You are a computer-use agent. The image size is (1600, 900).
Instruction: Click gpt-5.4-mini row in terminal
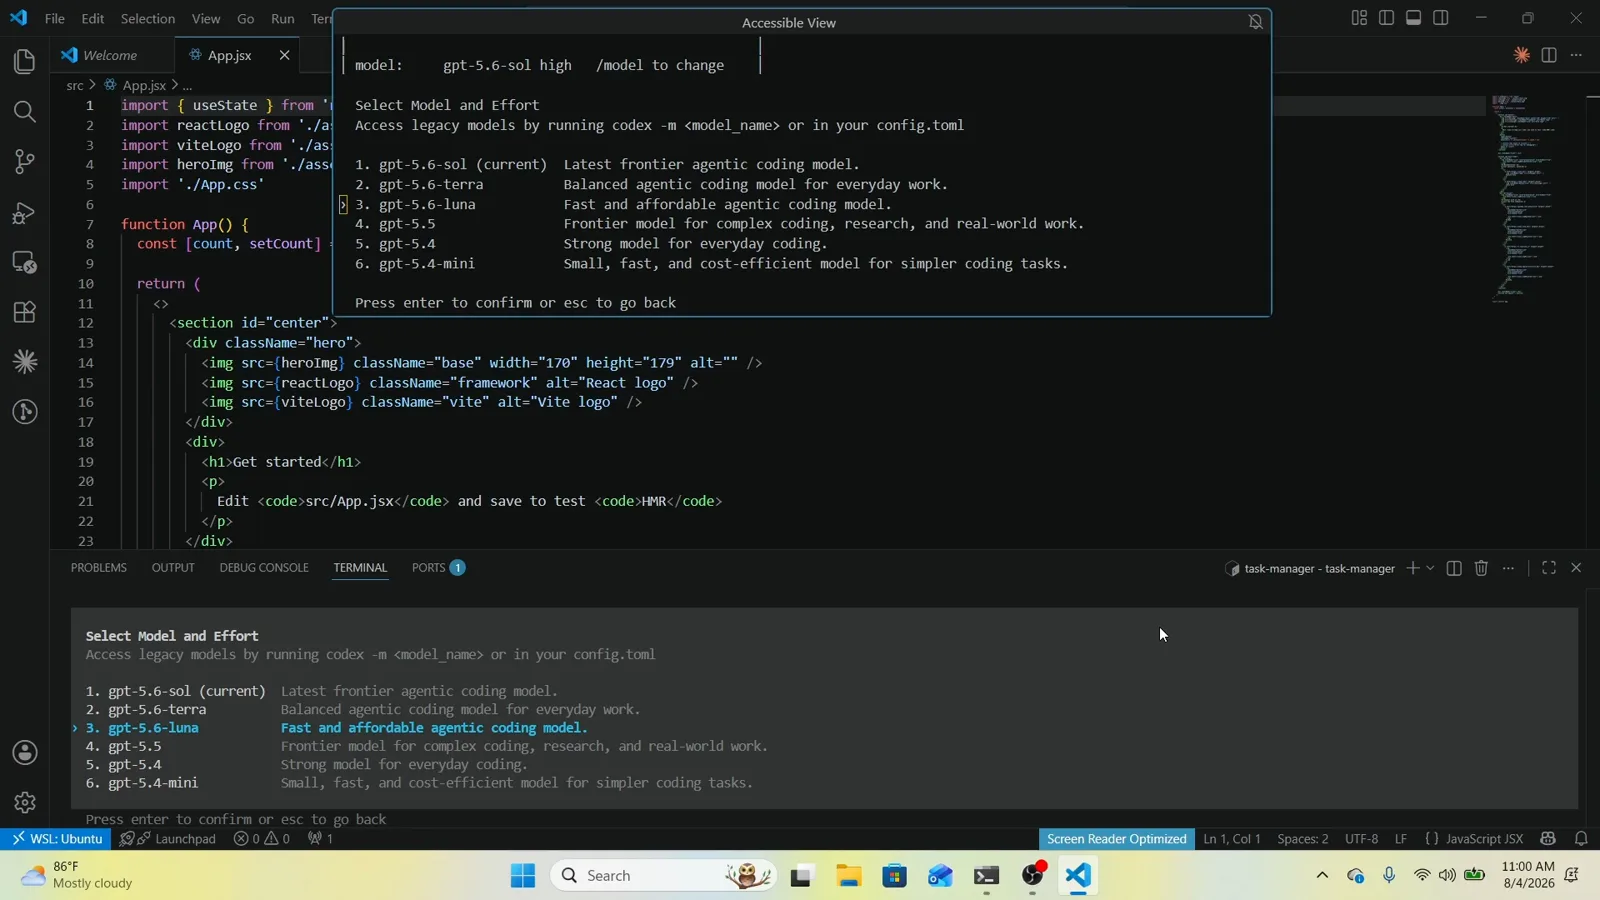419,783
